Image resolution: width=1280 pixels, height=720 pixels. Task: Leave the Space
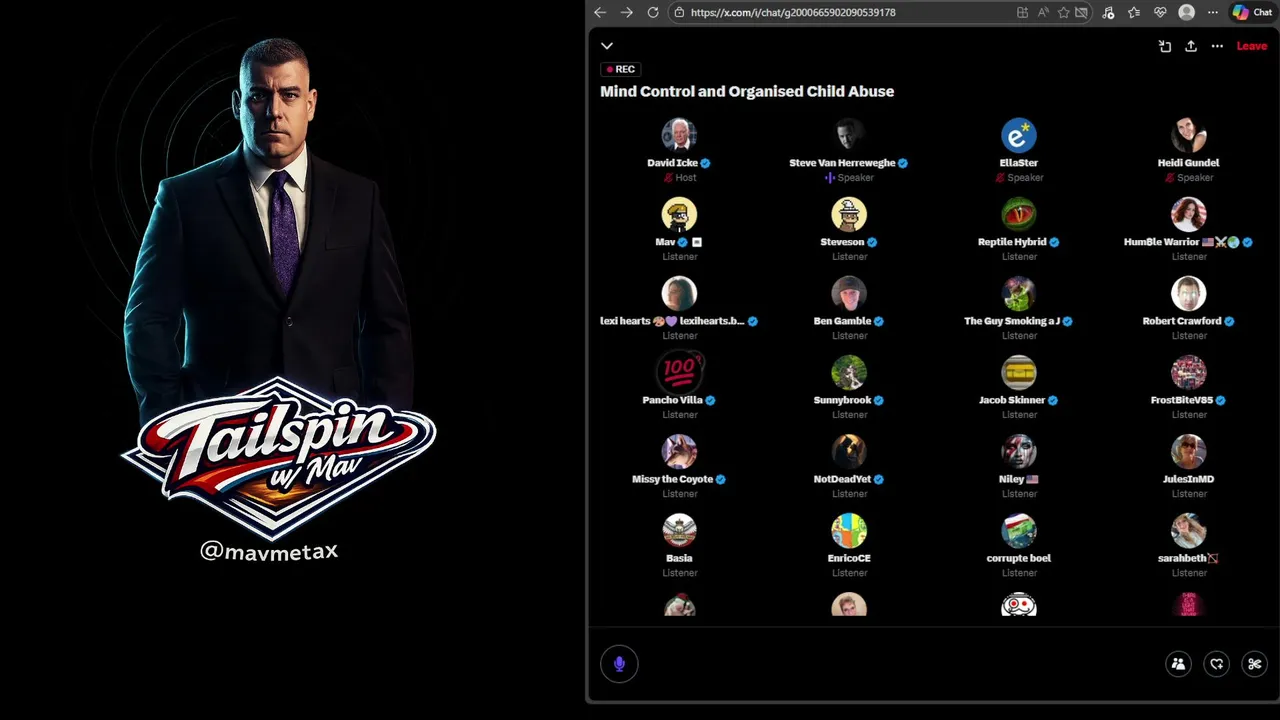[1252, 46]
